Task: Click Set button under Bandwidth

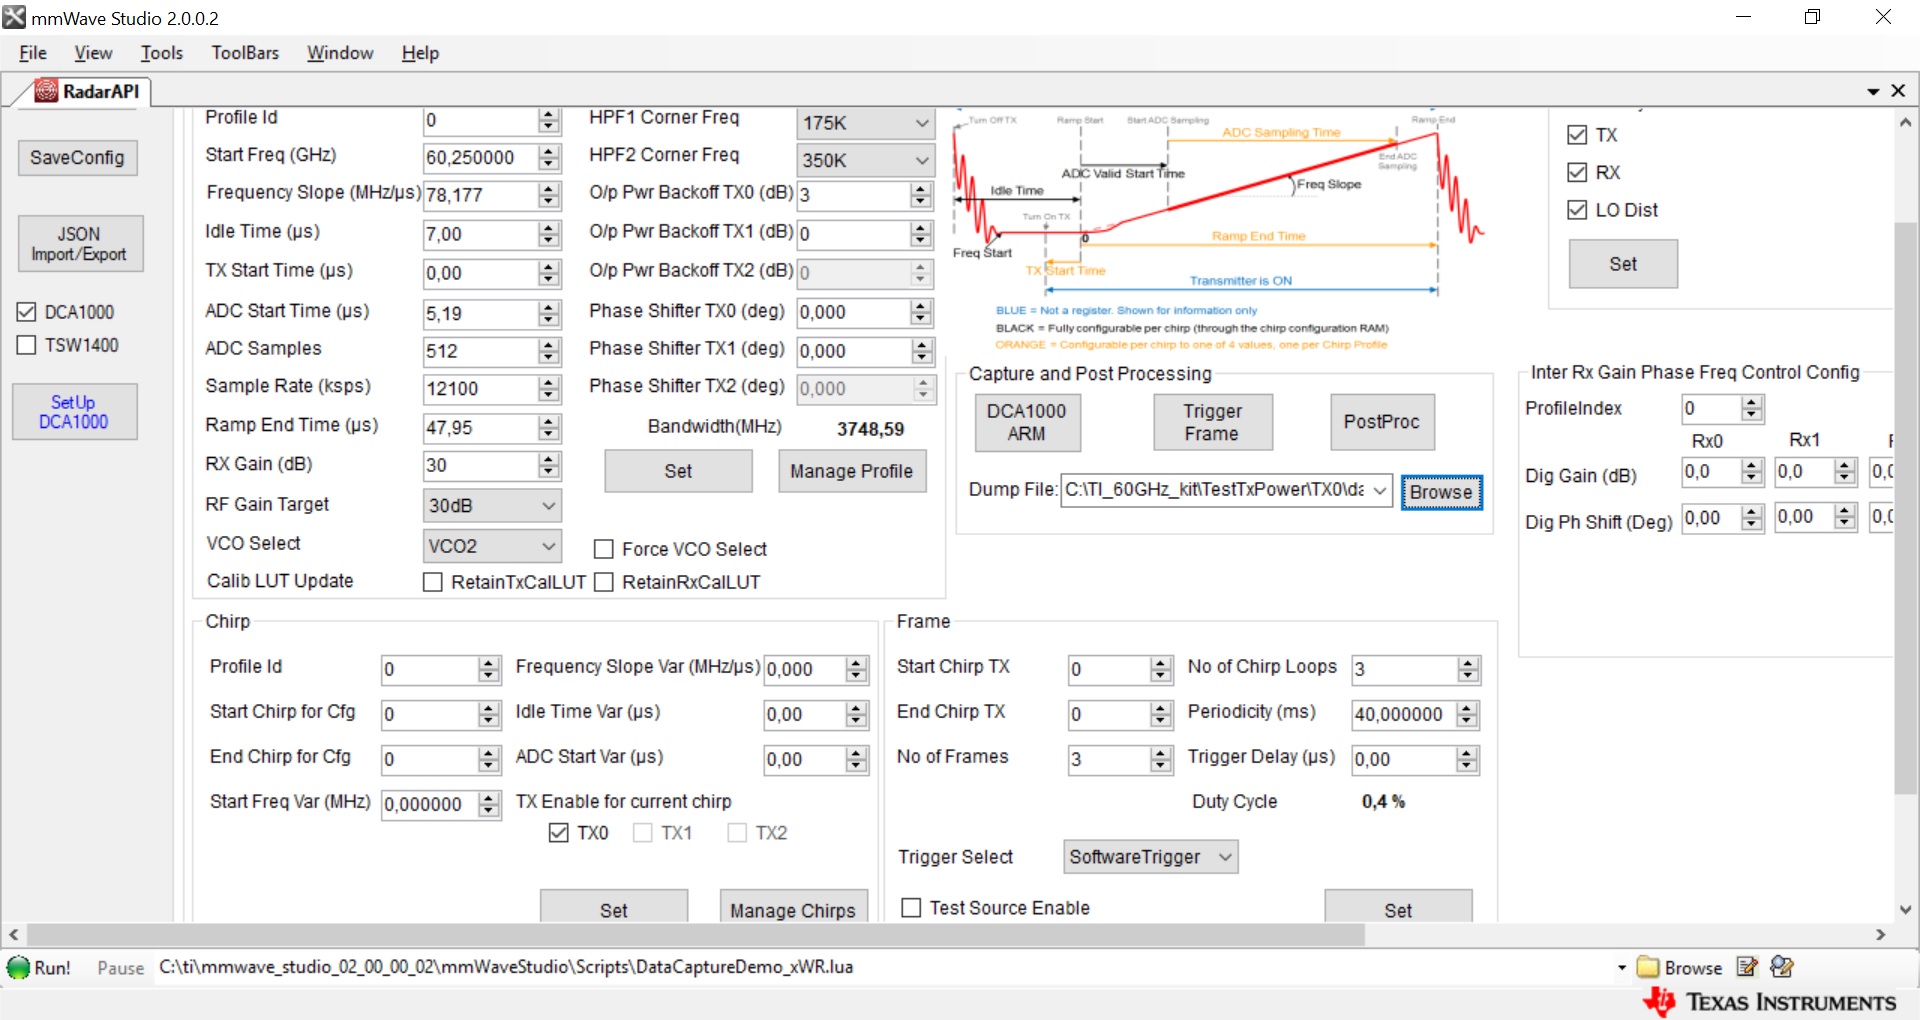Action: pos(678,471)
